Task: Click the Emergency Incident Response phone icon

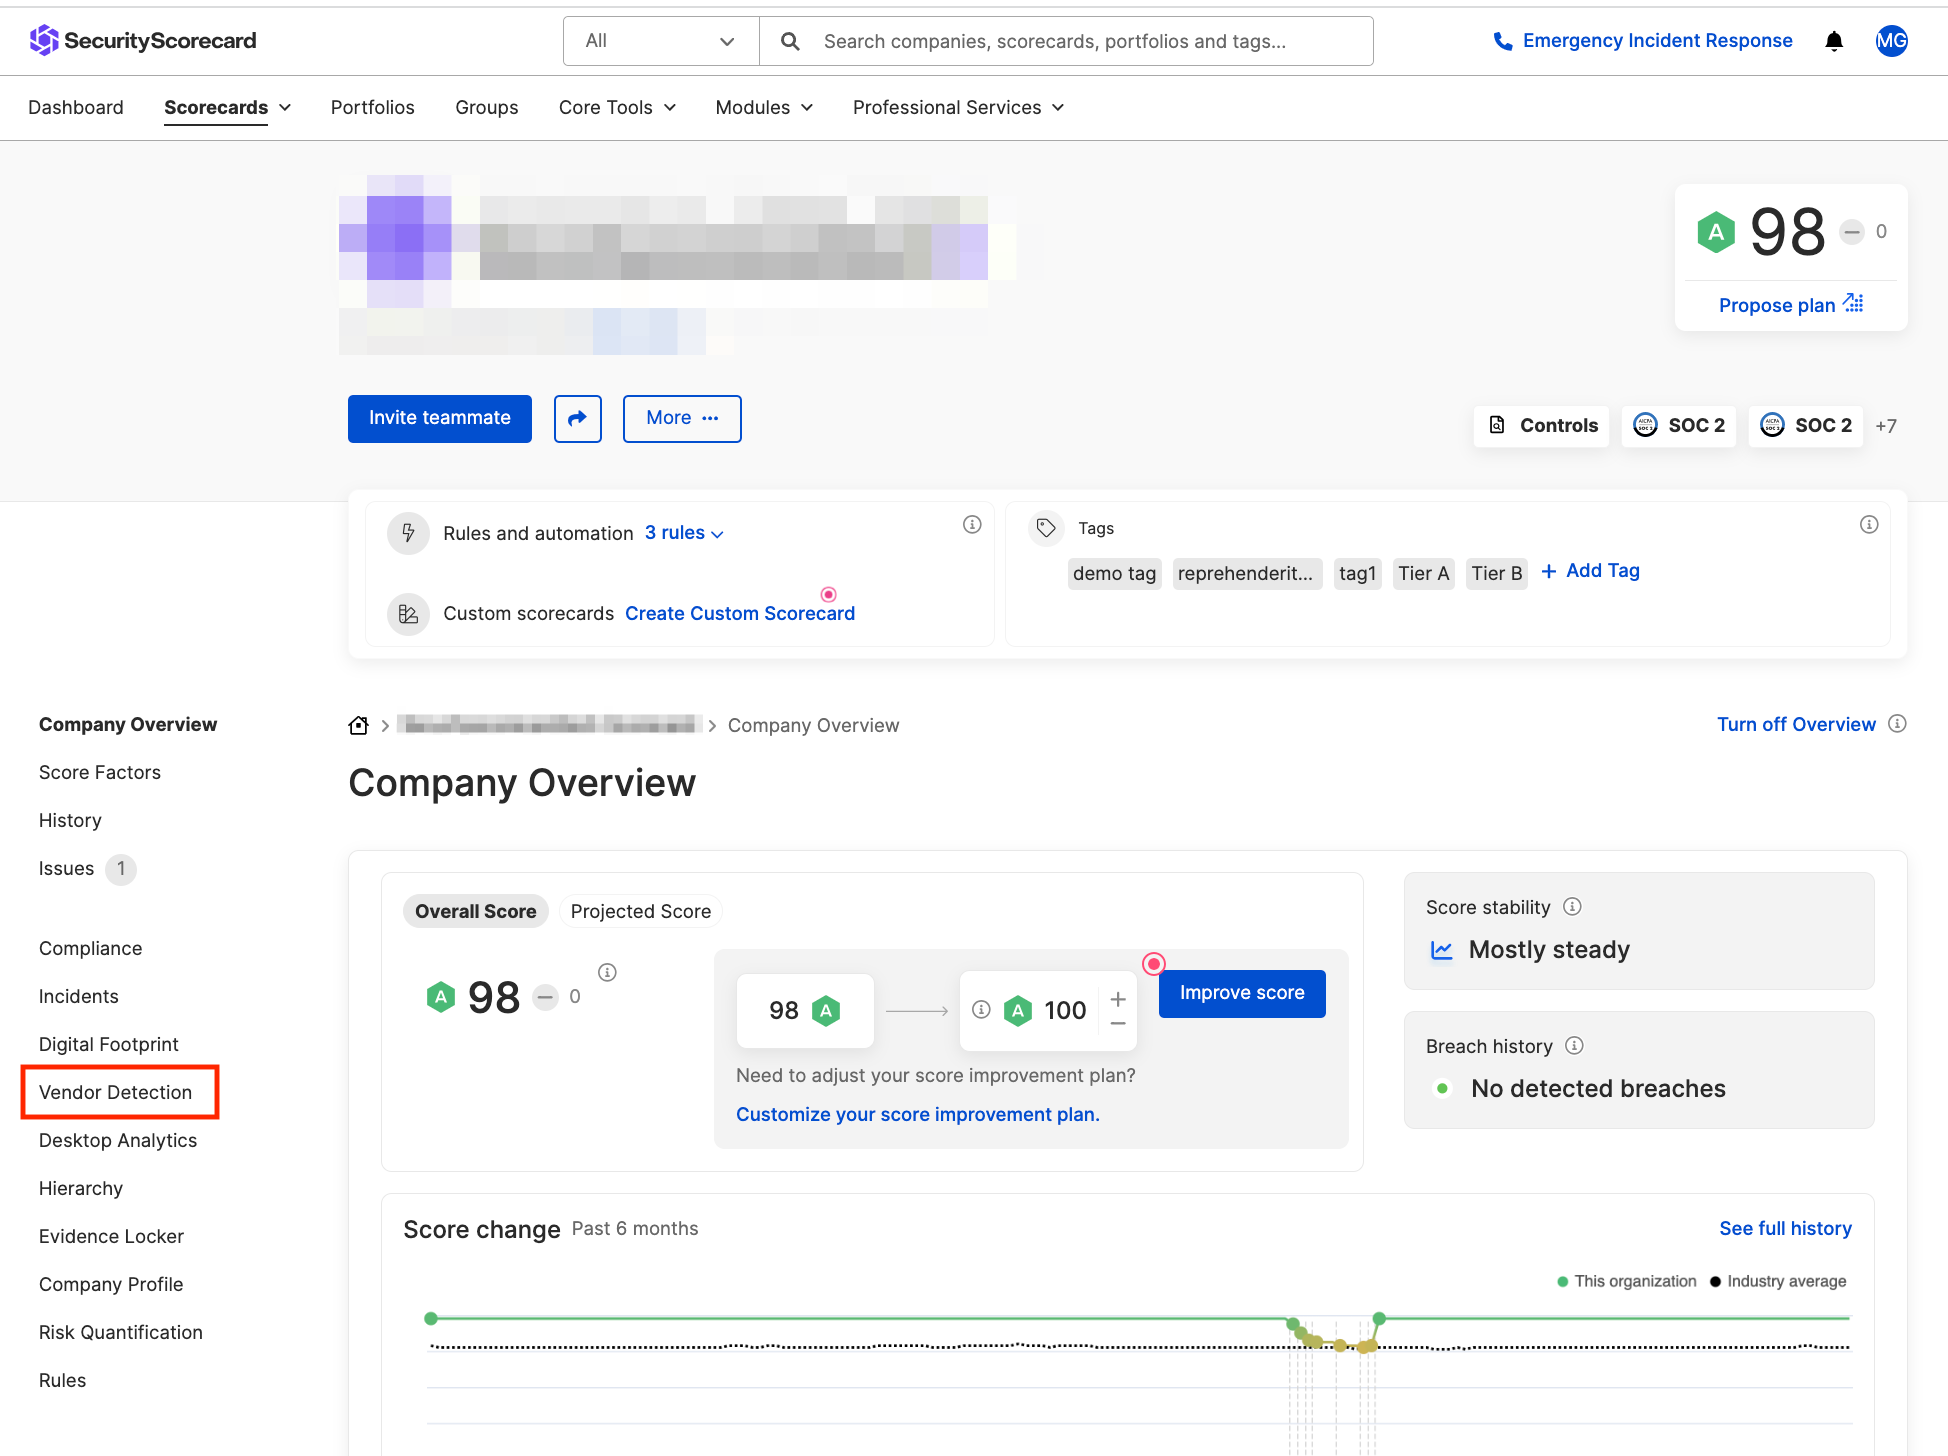Action: coord(1502,41)
